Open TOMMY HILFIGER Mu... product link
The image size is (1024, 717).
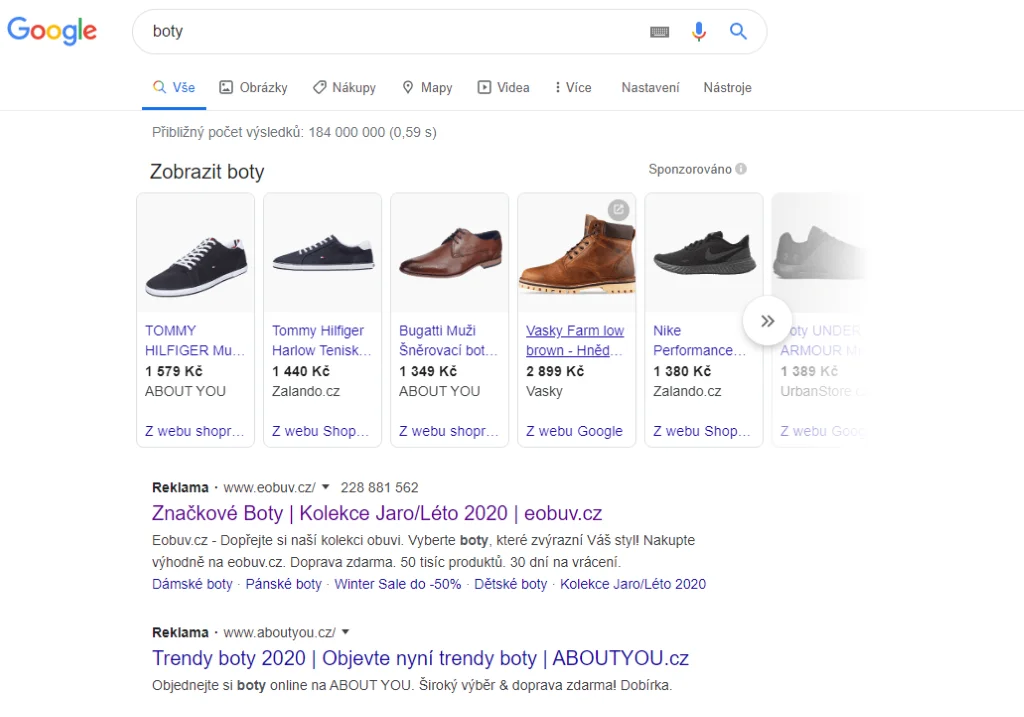(x=195, y=340)
